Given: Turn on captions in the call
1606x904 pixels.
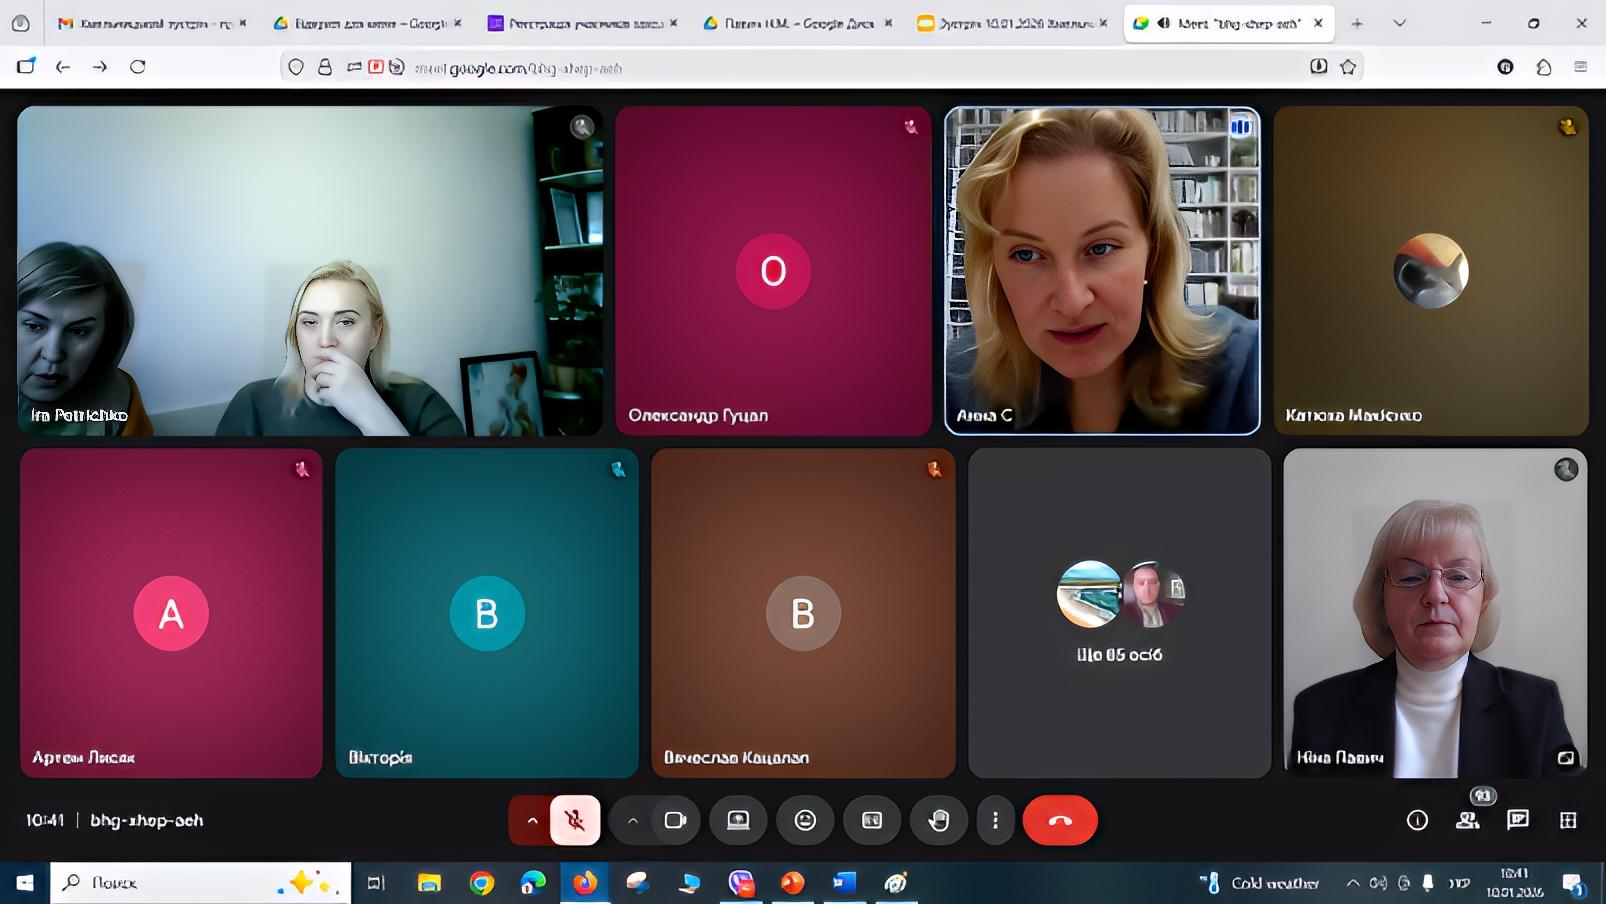Looking at the screenshot, I should (872, 820).
